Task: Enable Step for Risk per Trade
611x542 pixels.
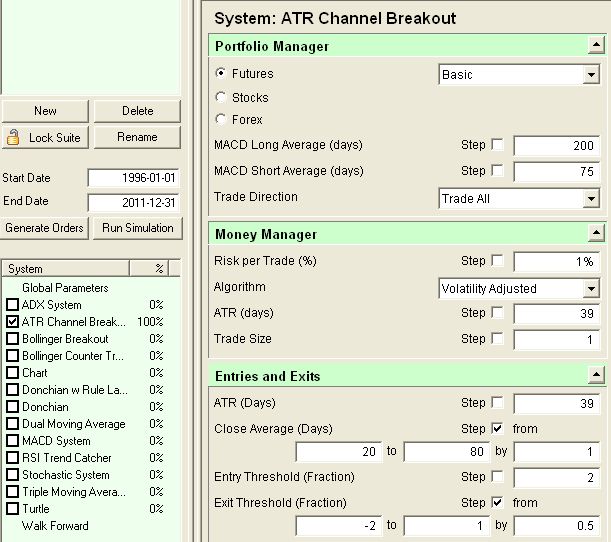Action: click(x=497, y=260)
